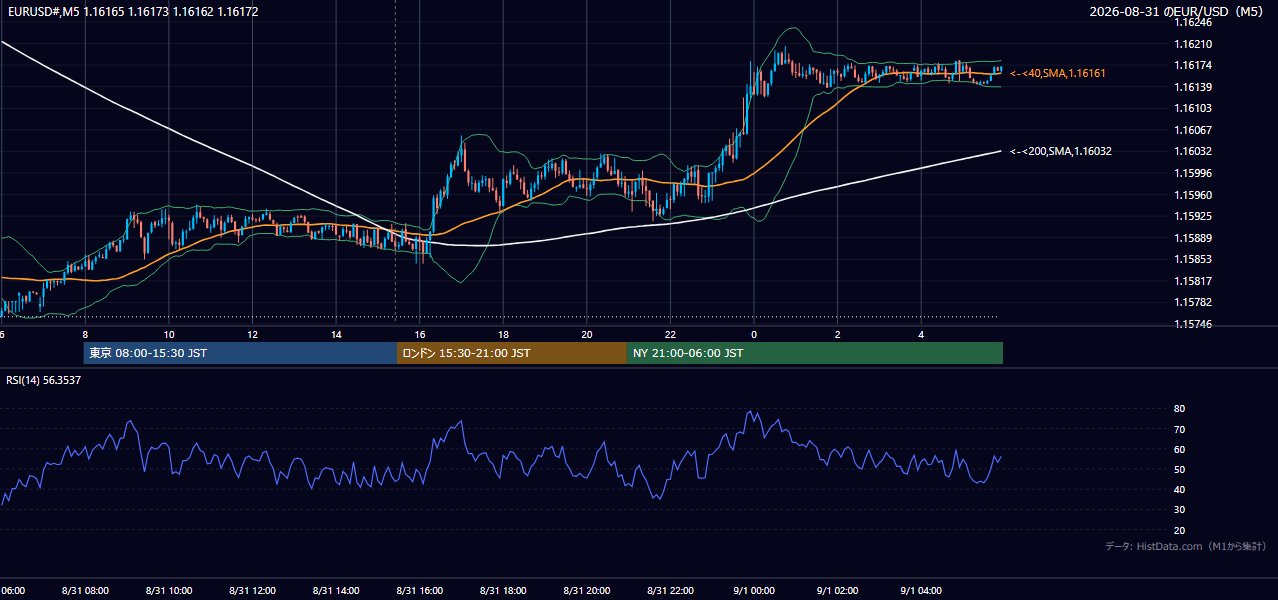The image size is (1278, 600).
Task: Click hour tick 22 on price chart axis
Action: [670, 334]
